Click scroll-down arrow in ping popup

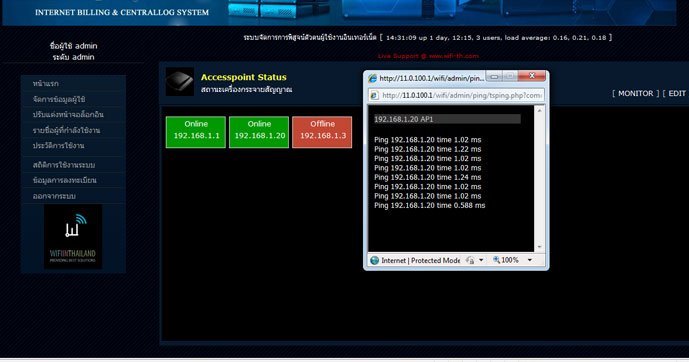pyautogui.click(x=540, y=247)
